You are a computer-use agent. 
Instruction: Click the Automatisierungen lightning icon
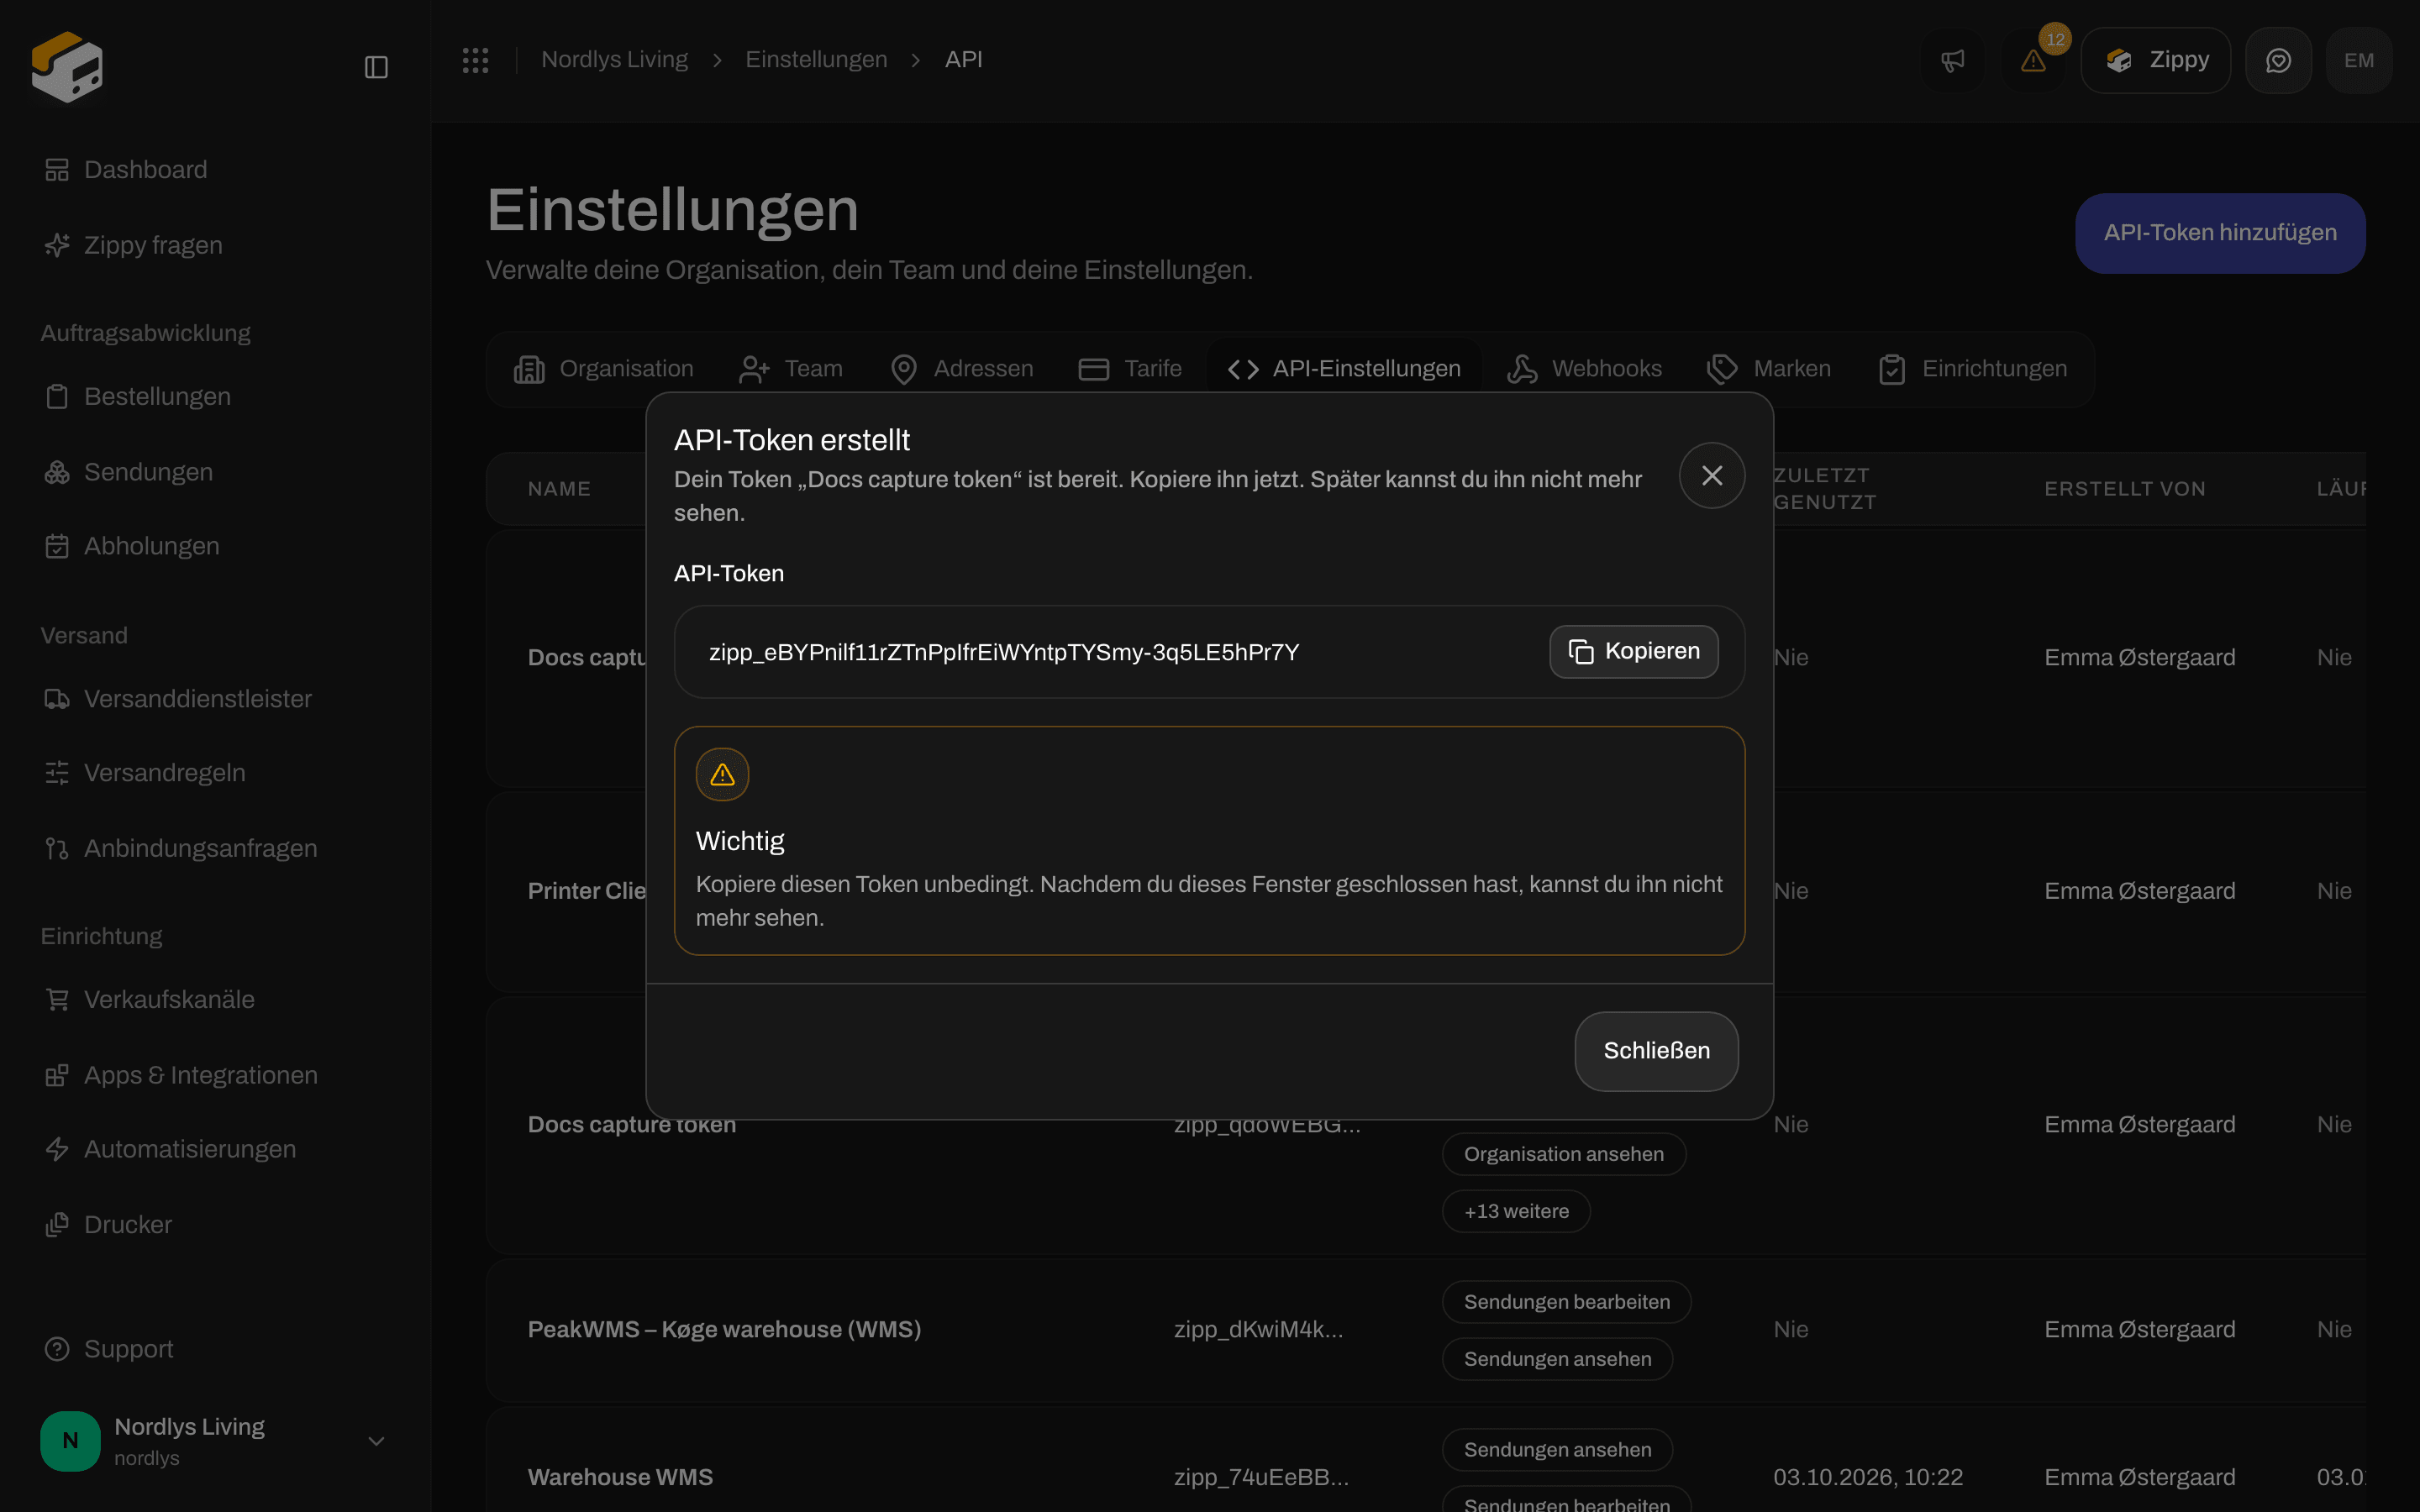57,1149
